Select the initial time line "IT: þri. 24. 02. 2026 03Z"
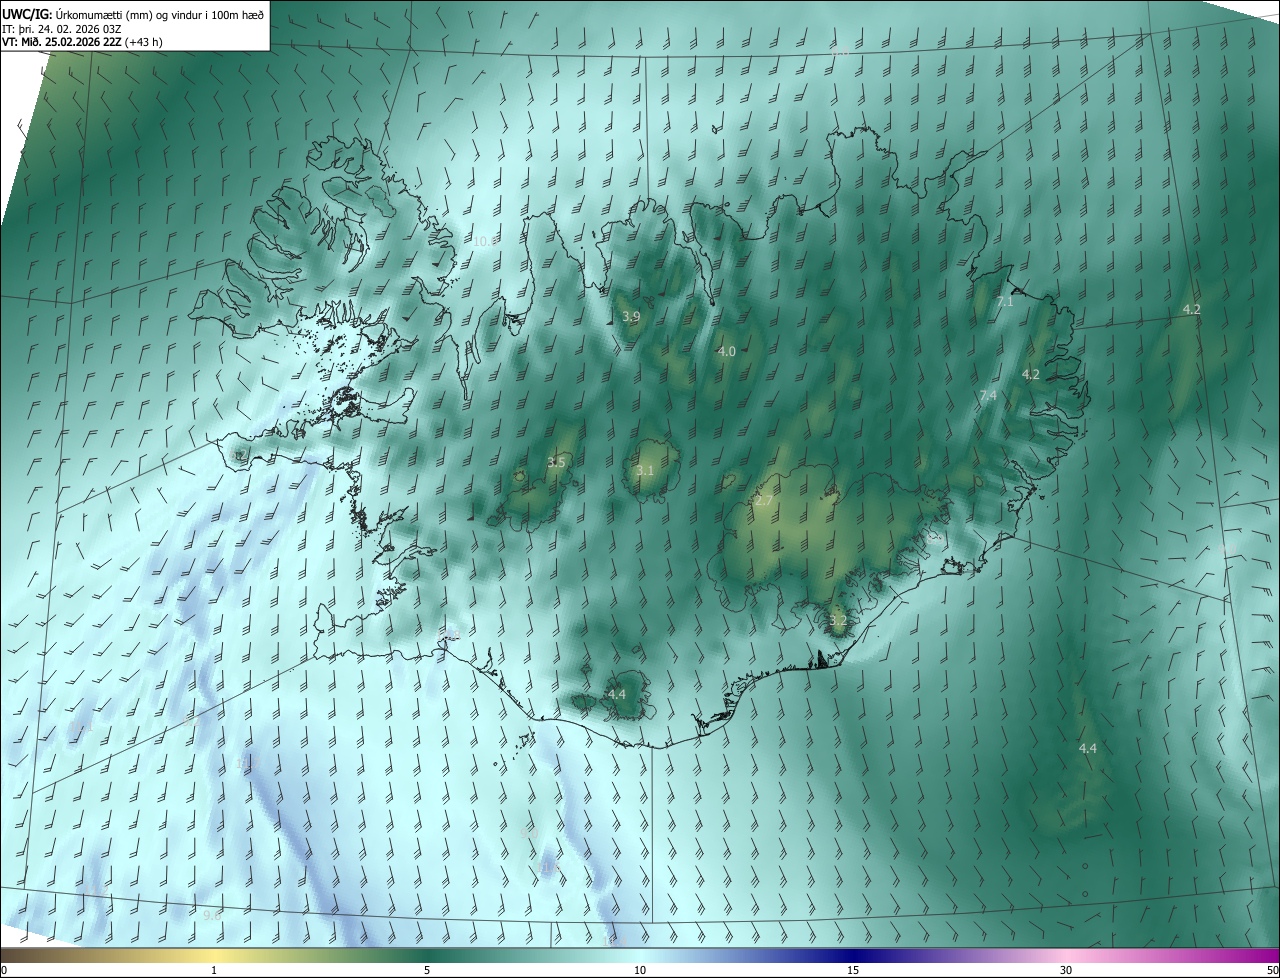This screenshot has height=978, width=1280. pos(62,27)
